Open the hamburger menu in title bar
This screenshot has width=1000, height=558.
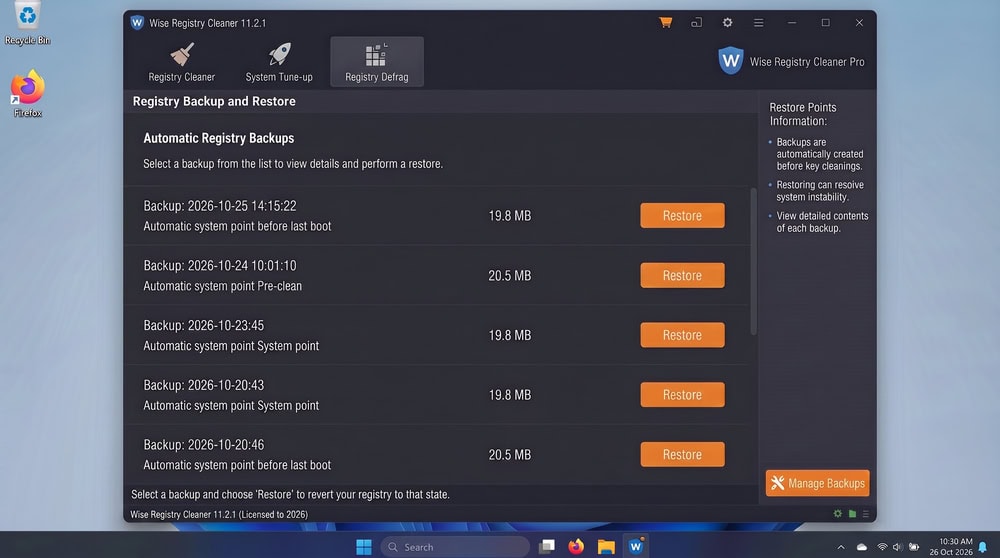click(x=758, y=22)
